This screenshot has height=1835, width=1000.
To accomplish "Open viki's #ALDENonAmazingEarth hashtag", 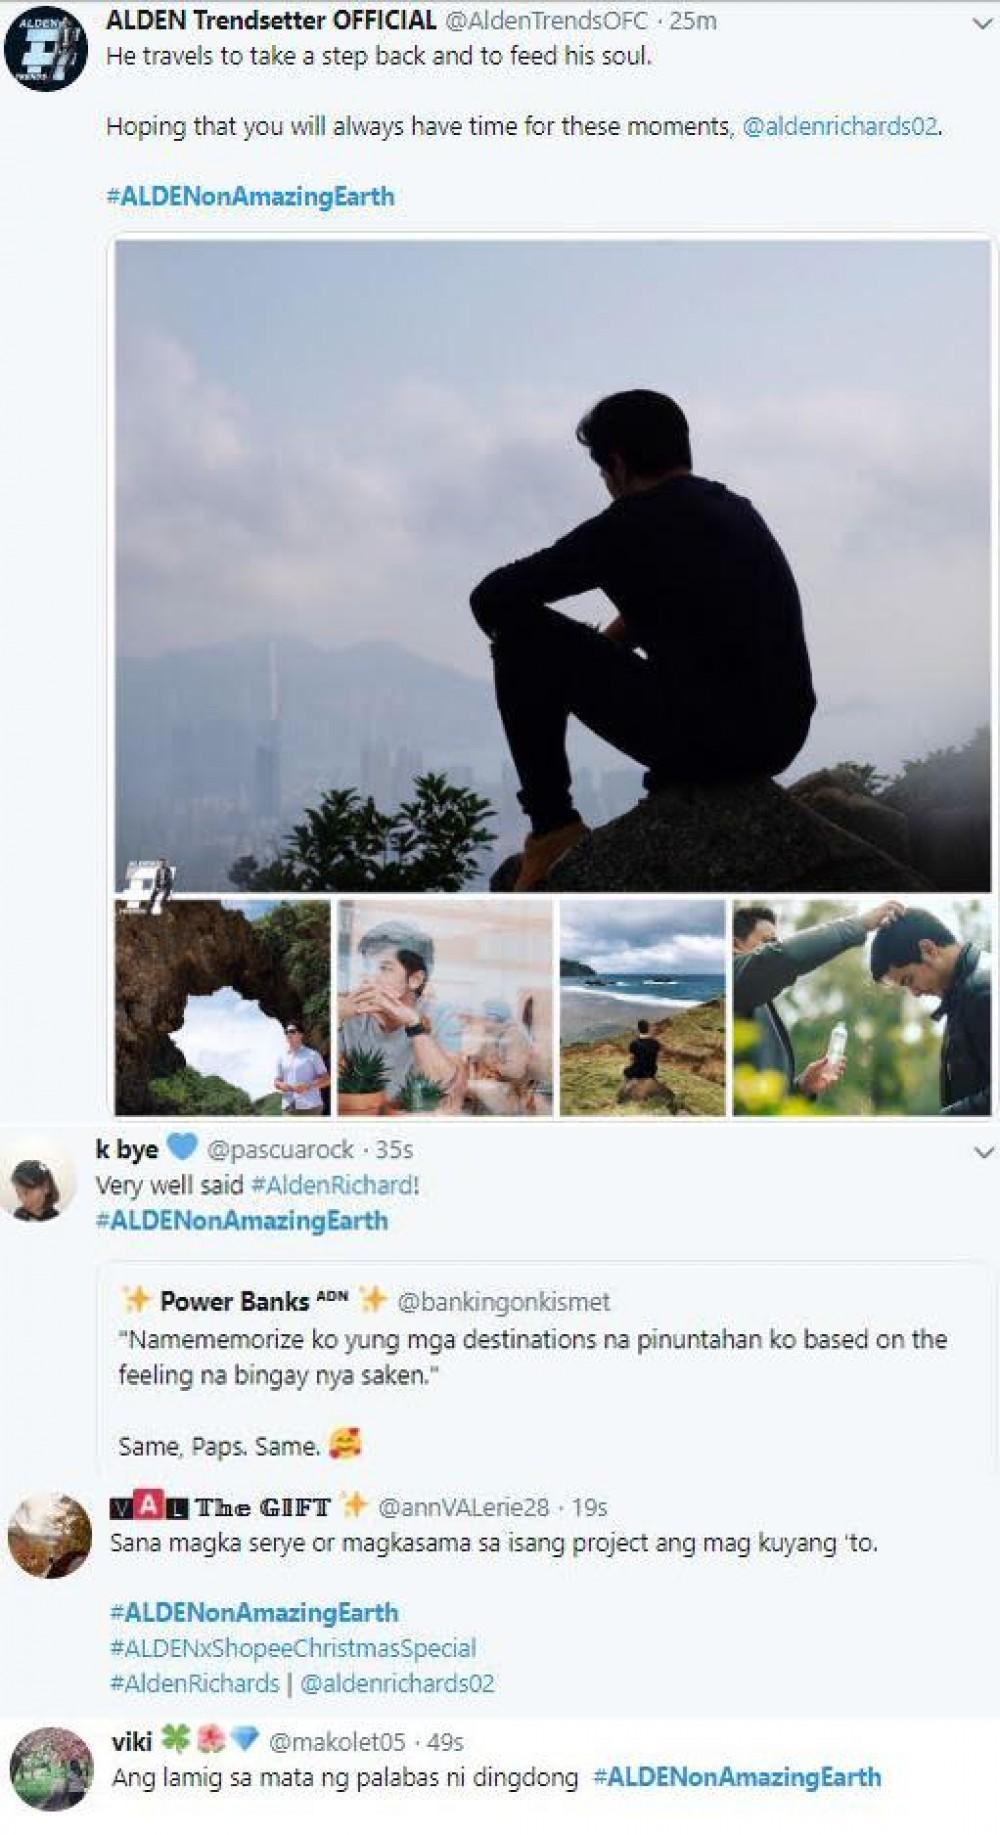I will [737, 1777].
